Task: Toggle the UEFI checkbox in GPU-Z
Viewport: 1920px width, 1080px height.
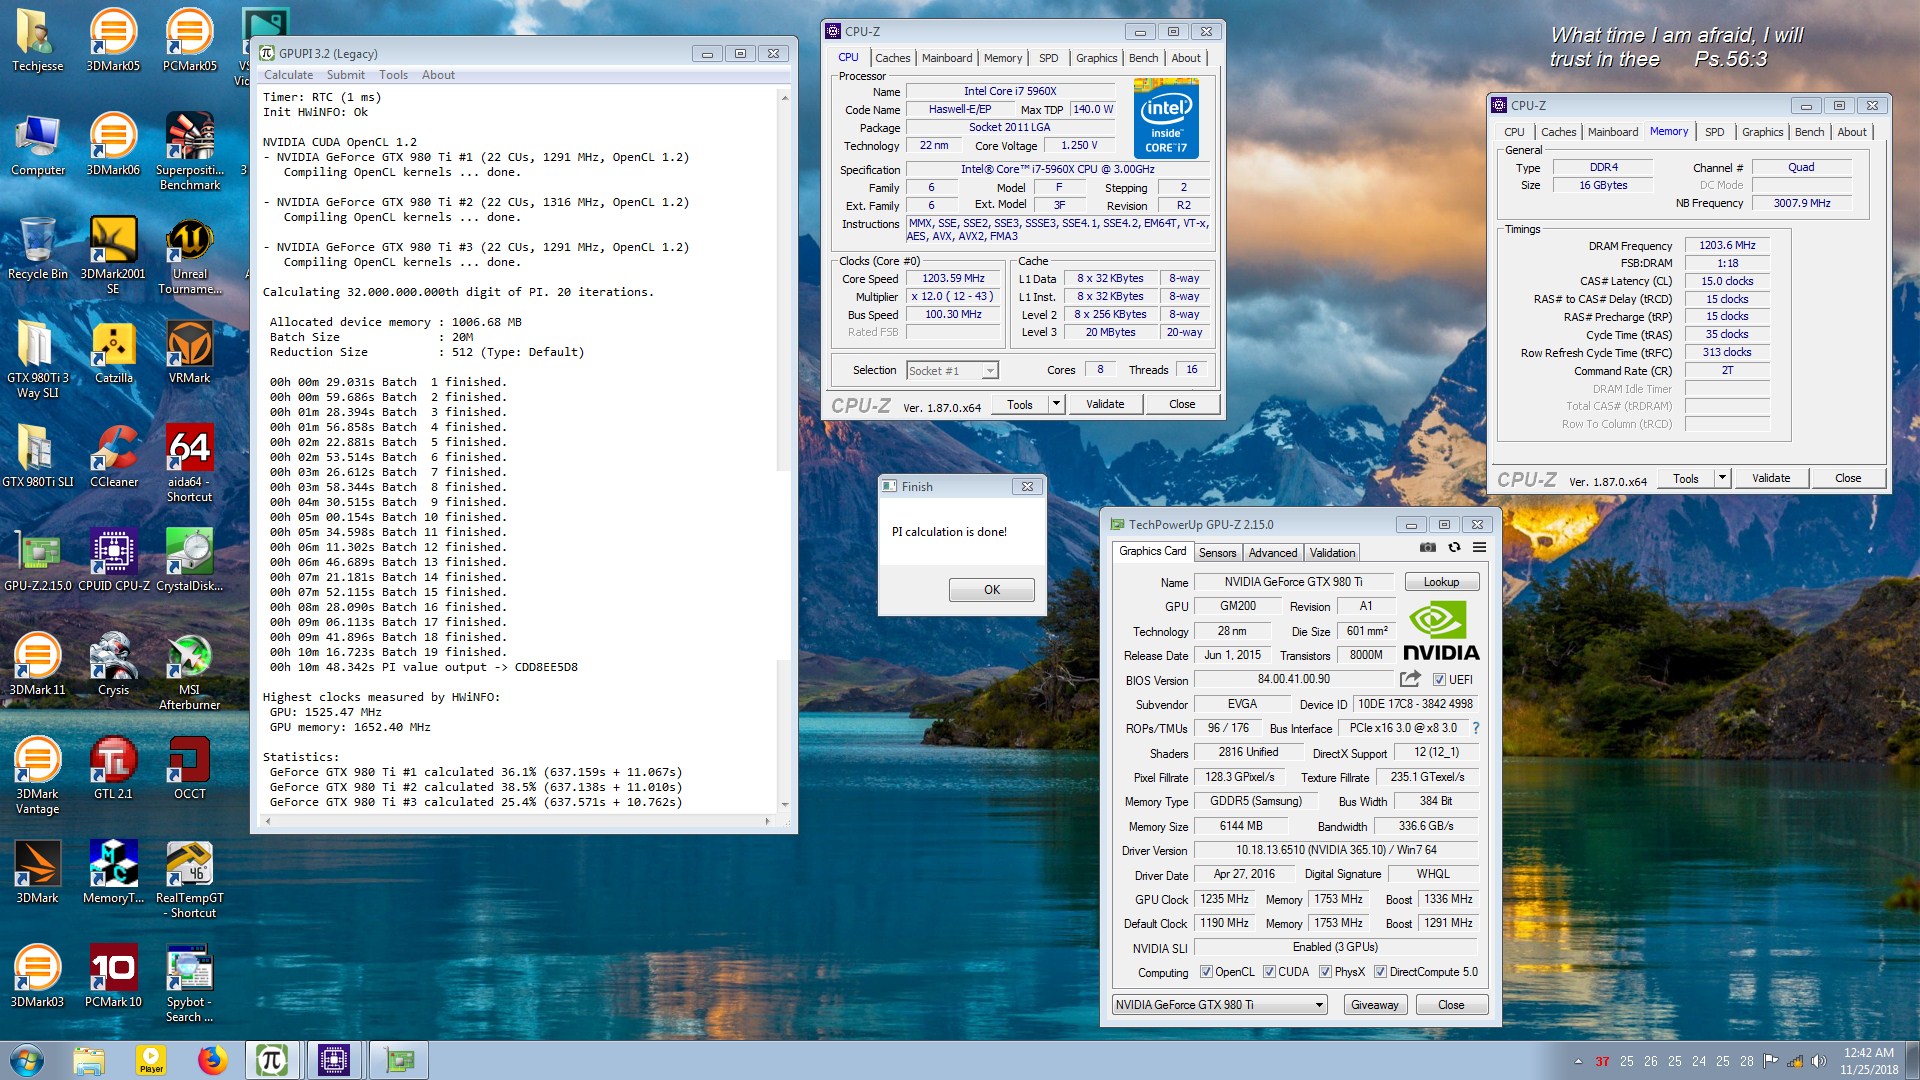Action: [1439, 680]
